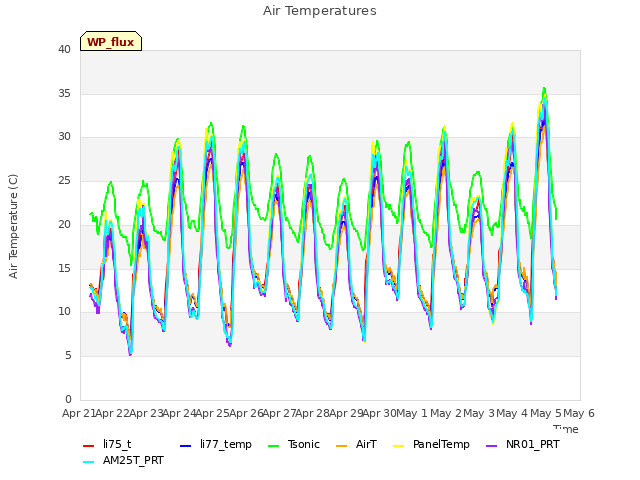The width and height of the screenshot is (640, 480).
Task: Click the Apr 27 x-axis date label
Action: (279, 413)
